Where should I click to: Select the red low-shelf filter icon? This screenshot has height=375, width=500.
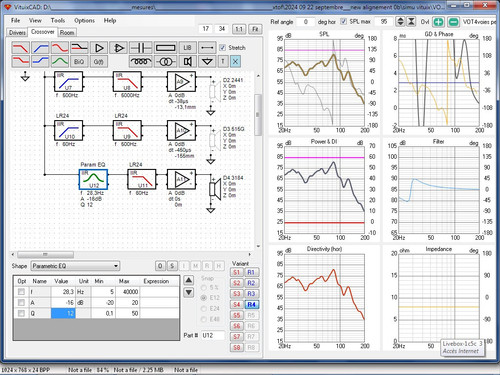20,61
